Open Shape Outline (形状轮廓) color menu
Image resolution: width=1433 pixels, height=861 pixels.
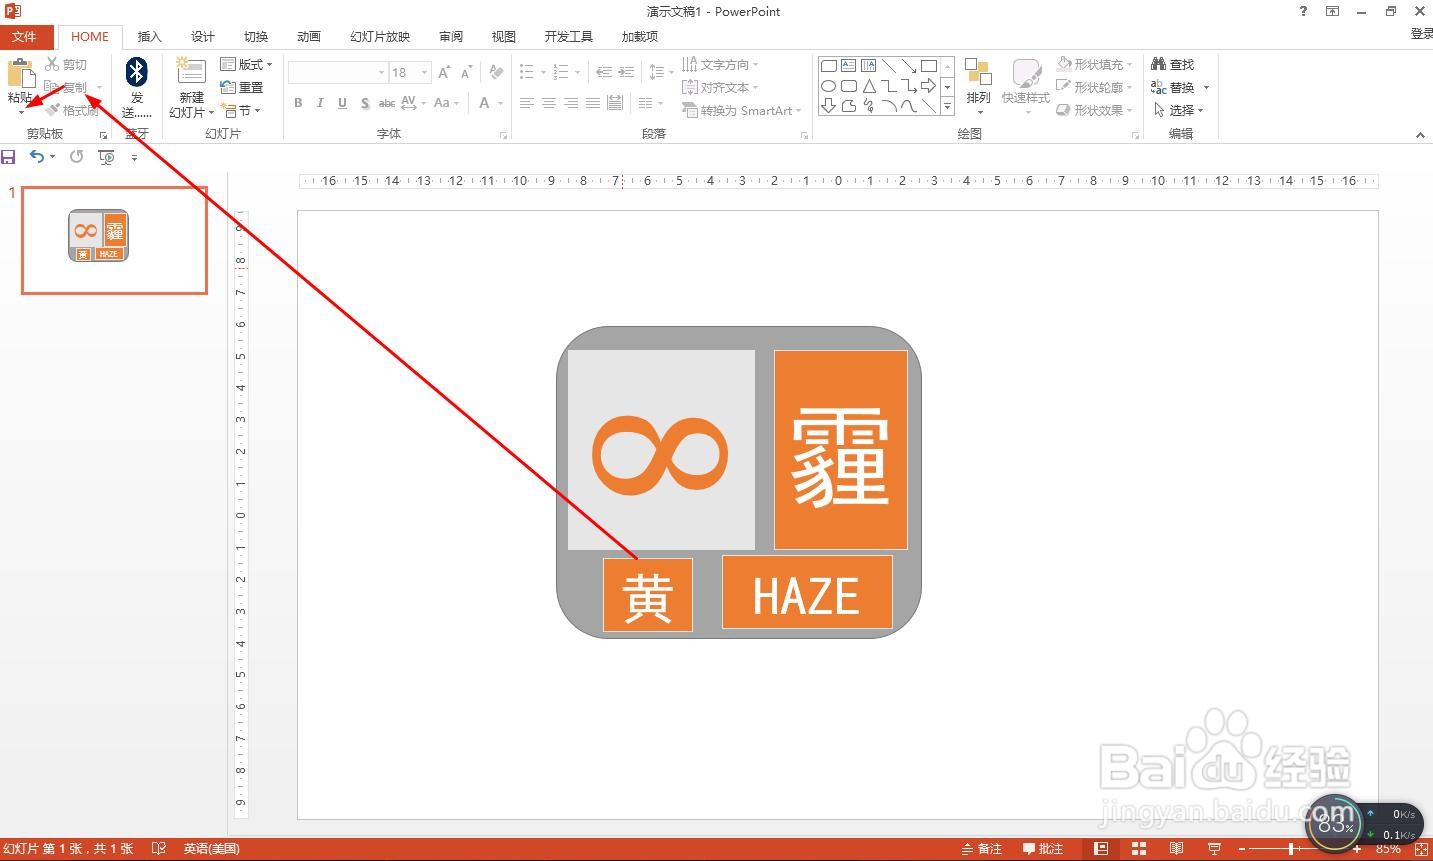1094,87
